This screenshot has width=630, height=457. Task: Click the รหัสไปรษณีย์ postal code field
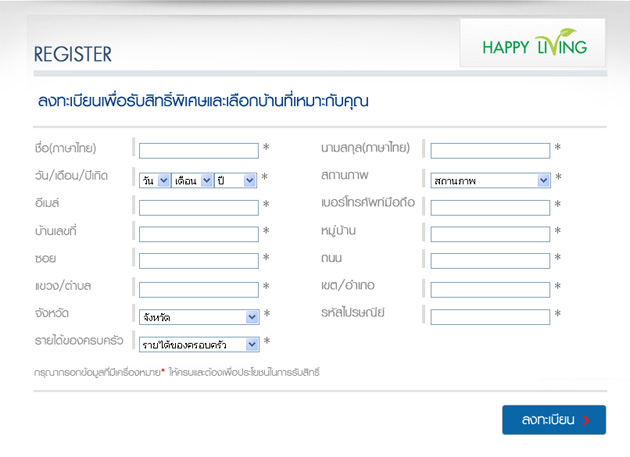point(490,317)
